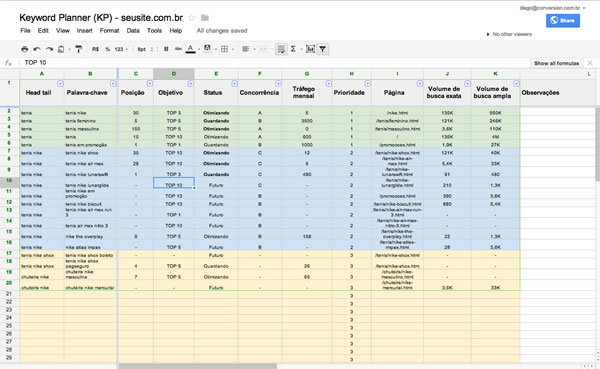
Task: Toggle bold formatting
Action: pyautogui.click(x=166, y=49)
